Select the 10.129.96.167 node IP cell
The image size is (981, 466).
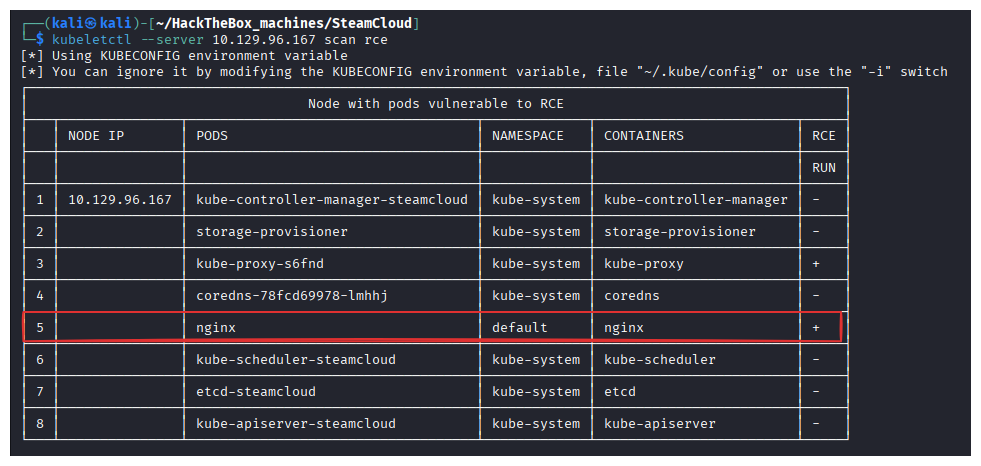tap(119, 200)
